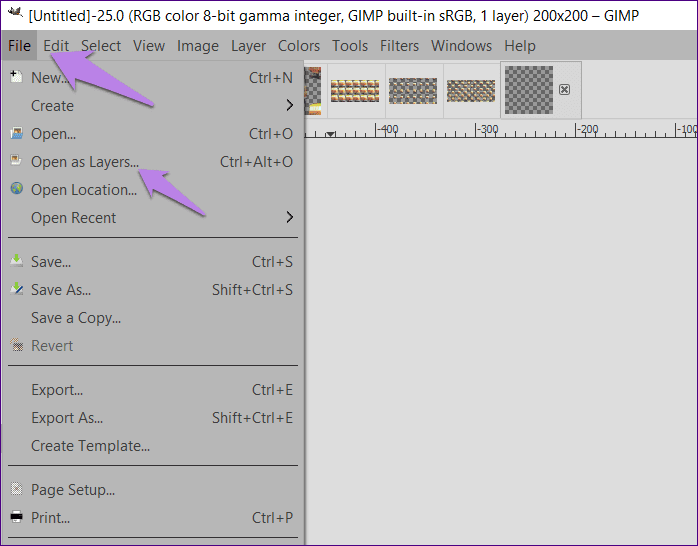Click the Open as Layers icon
Screen dimensions: 698x546
16,160
